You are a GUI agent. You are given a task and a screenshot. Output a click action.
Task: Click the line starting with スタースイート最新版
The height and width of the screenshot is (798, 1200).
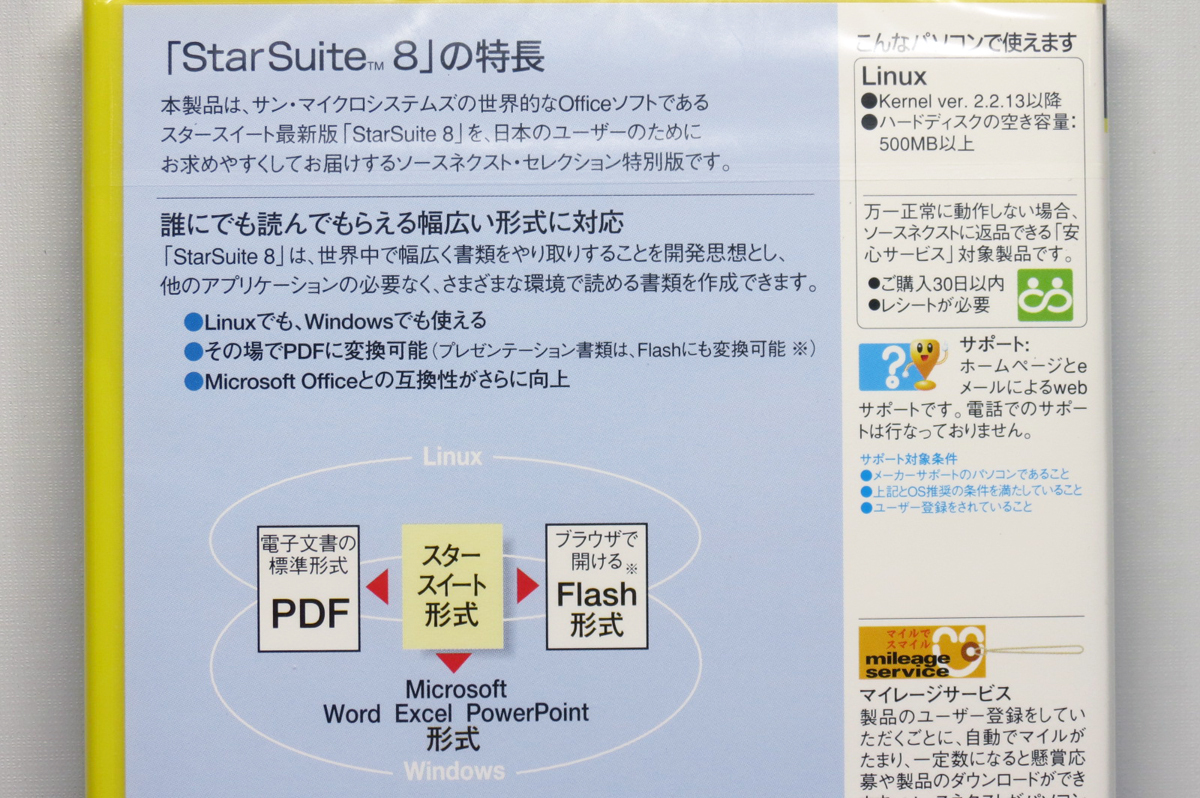[x=432, y=132]
